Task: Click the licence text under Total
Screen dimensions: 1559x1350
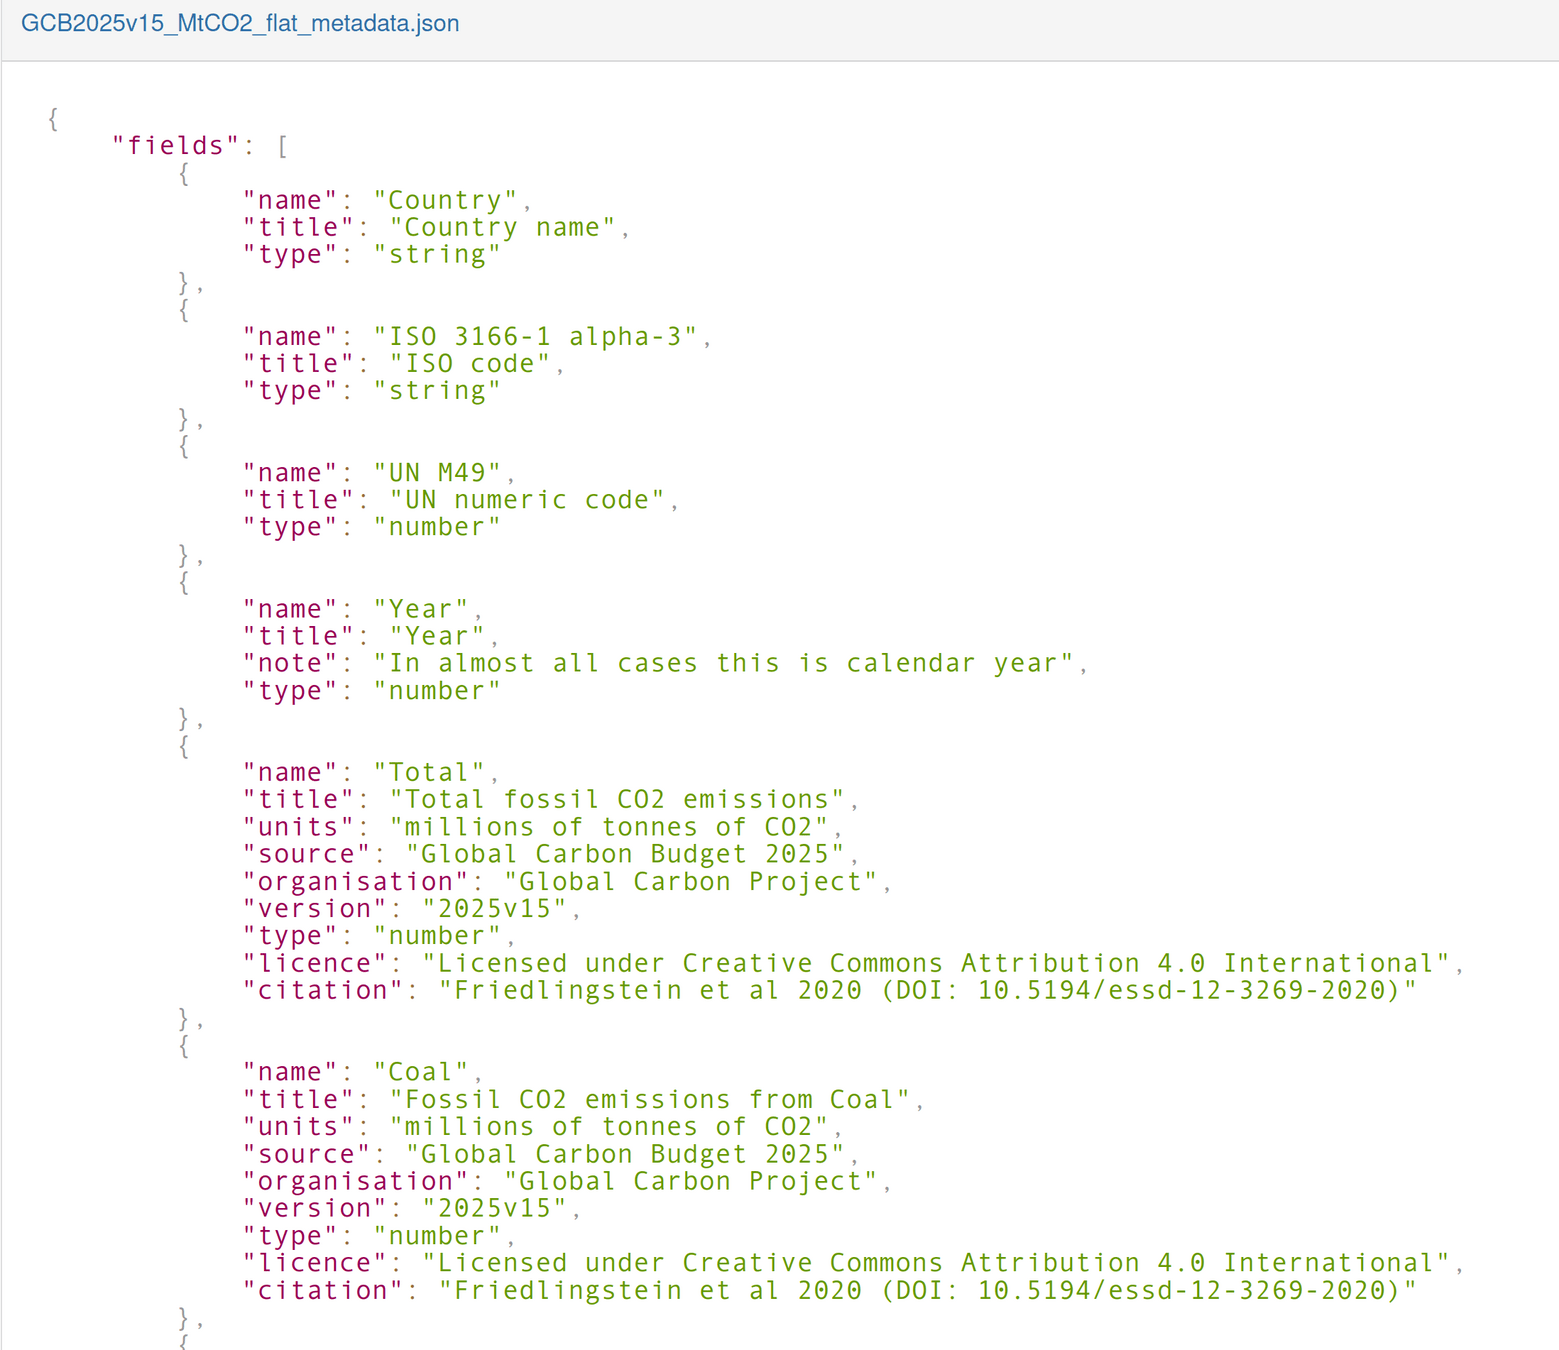Action: coord(936,963)
